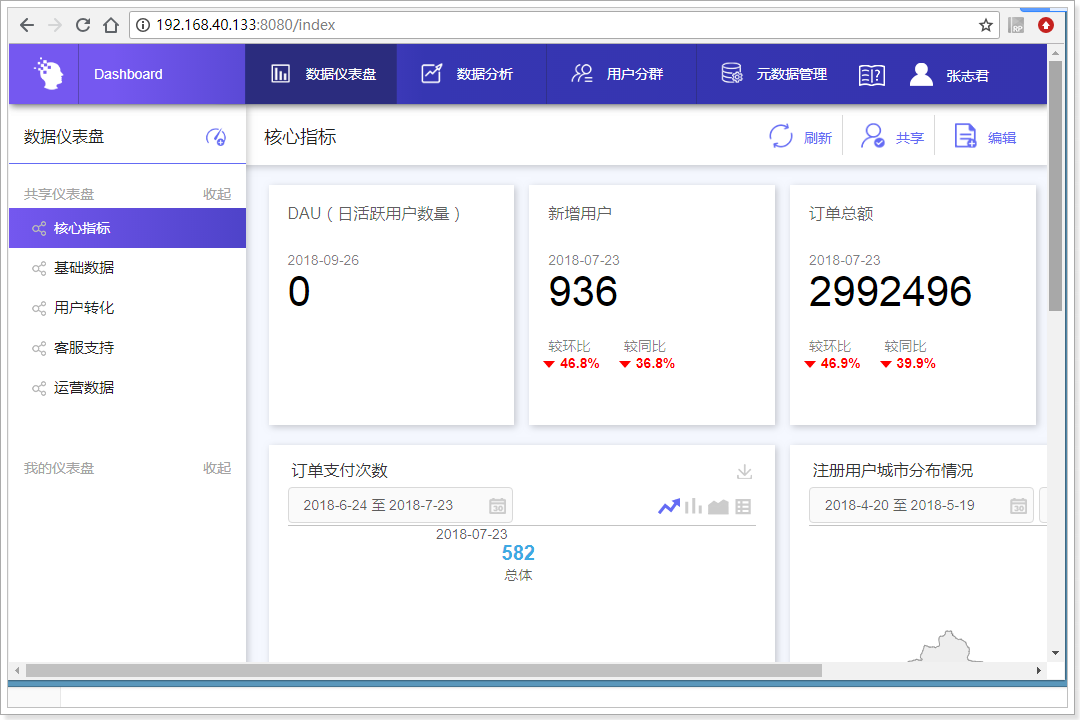Download the 订单支付次数 chart data

[x=744, y=472]
